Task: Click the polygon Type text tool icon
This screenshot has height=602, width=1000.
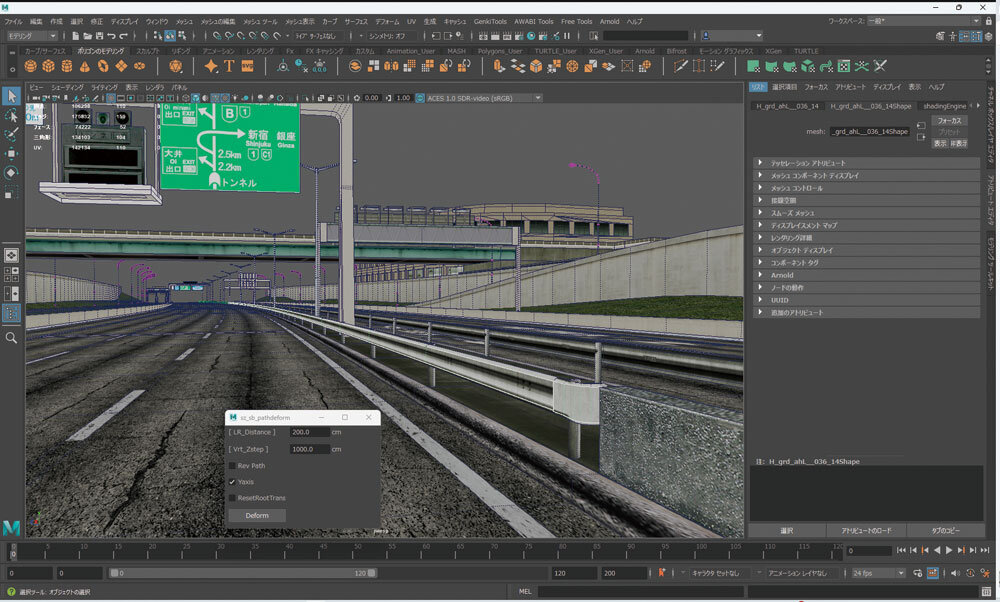Action: tap(229, 66)
